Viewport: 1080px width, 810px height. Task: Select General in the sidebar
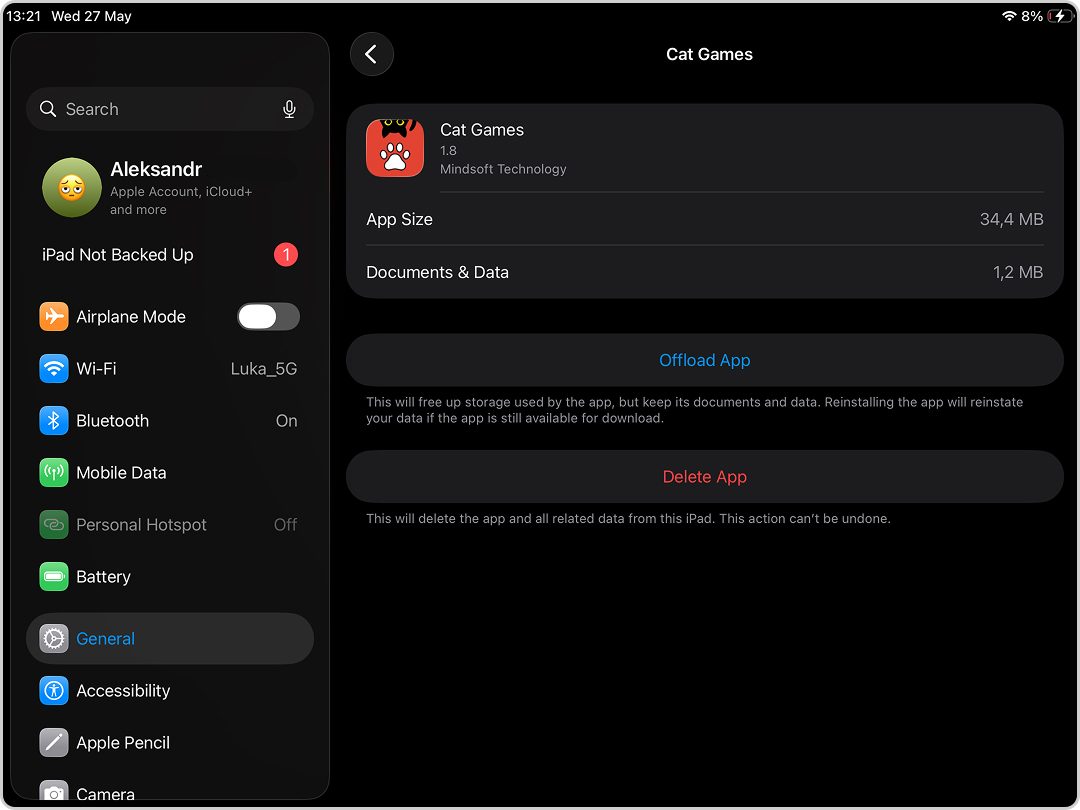coord(169,638)
